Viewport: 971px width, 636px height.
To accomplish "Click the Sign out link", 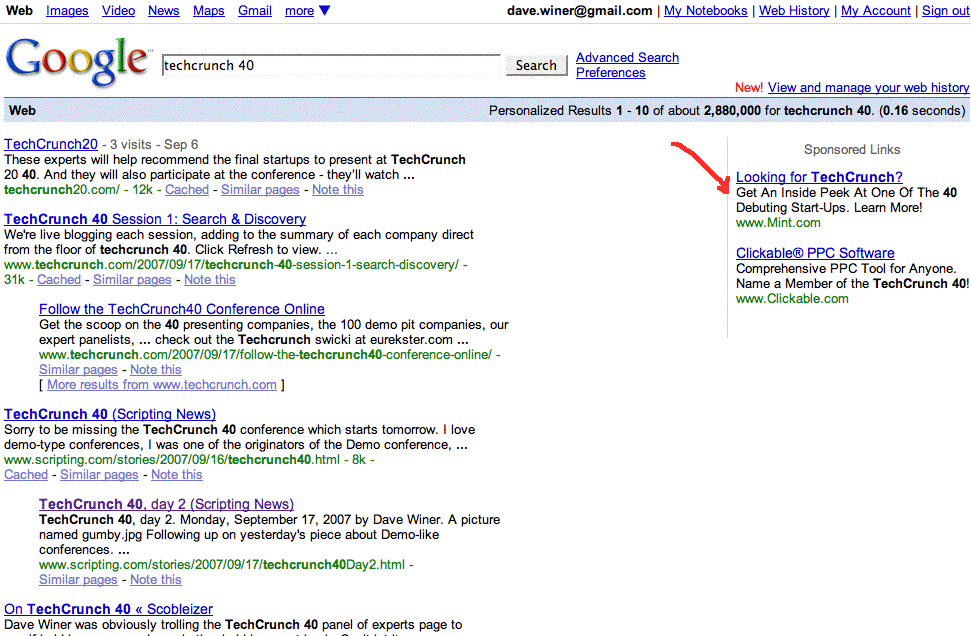I will coord(945,11).
